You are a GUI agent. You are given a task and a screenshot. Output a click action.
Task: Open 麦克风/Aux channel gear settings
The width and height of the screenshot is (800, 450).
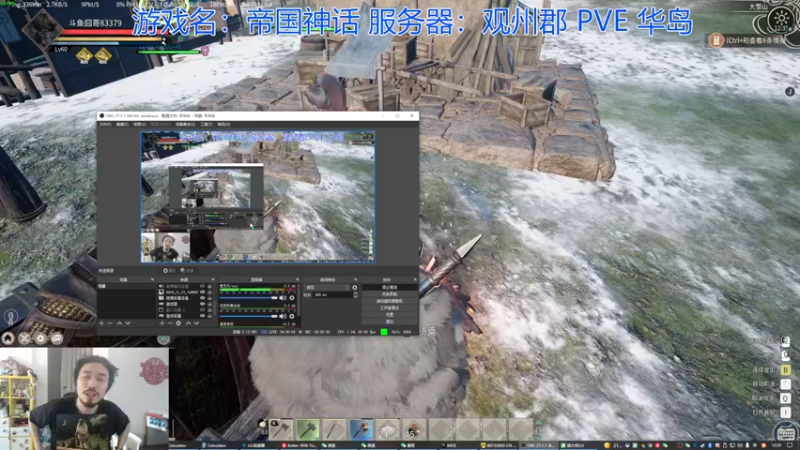292,297
